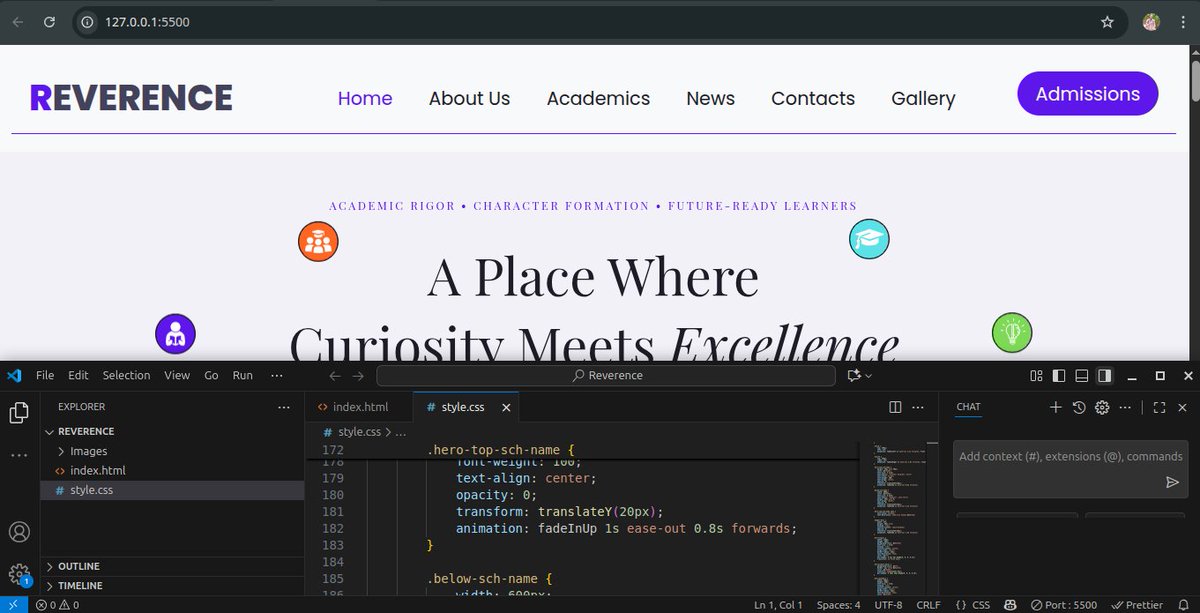This screenshot has height=613, width=1200.
Task: Open the Selection menu
Action: click(126, 376)
